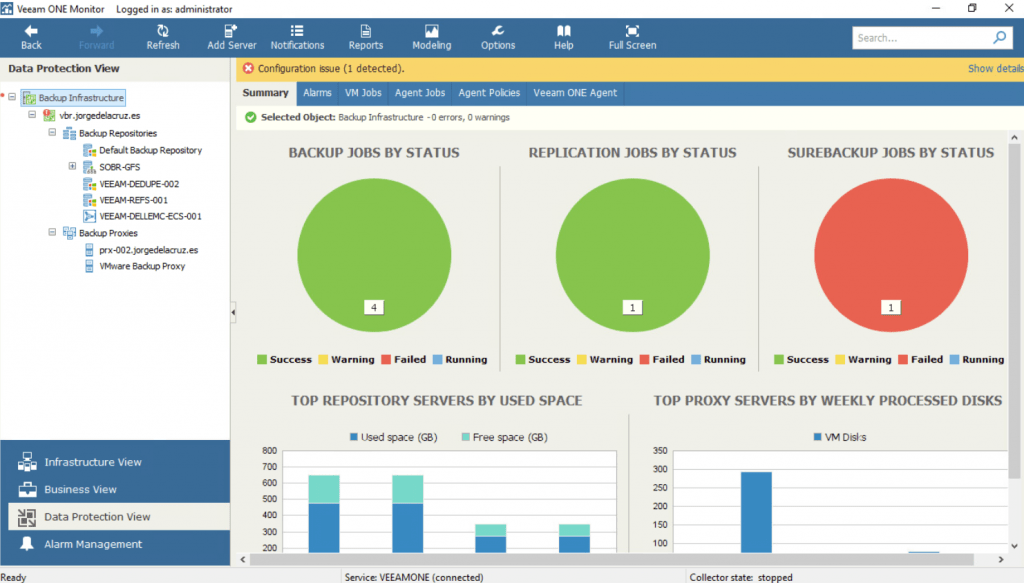Open the Add Server wizard
This screenshot has width=1024, height=583.
tap(231, 37)
